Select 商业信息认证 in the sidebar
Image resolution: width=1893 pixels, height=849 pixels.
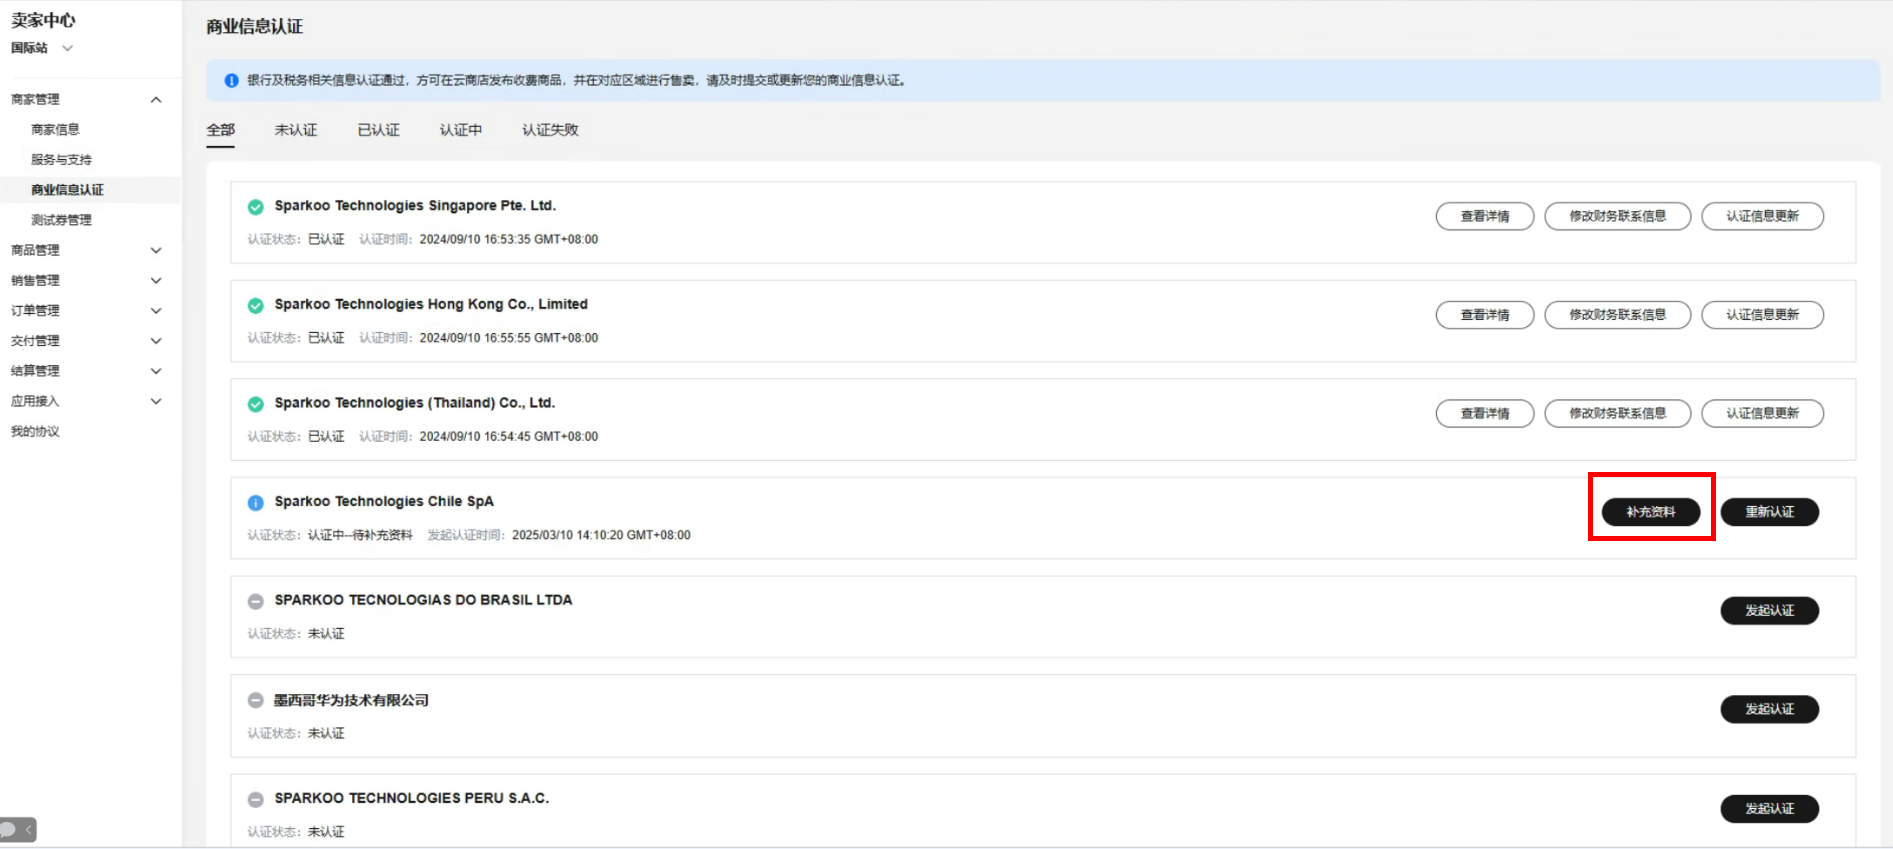[x=67, y=190]
